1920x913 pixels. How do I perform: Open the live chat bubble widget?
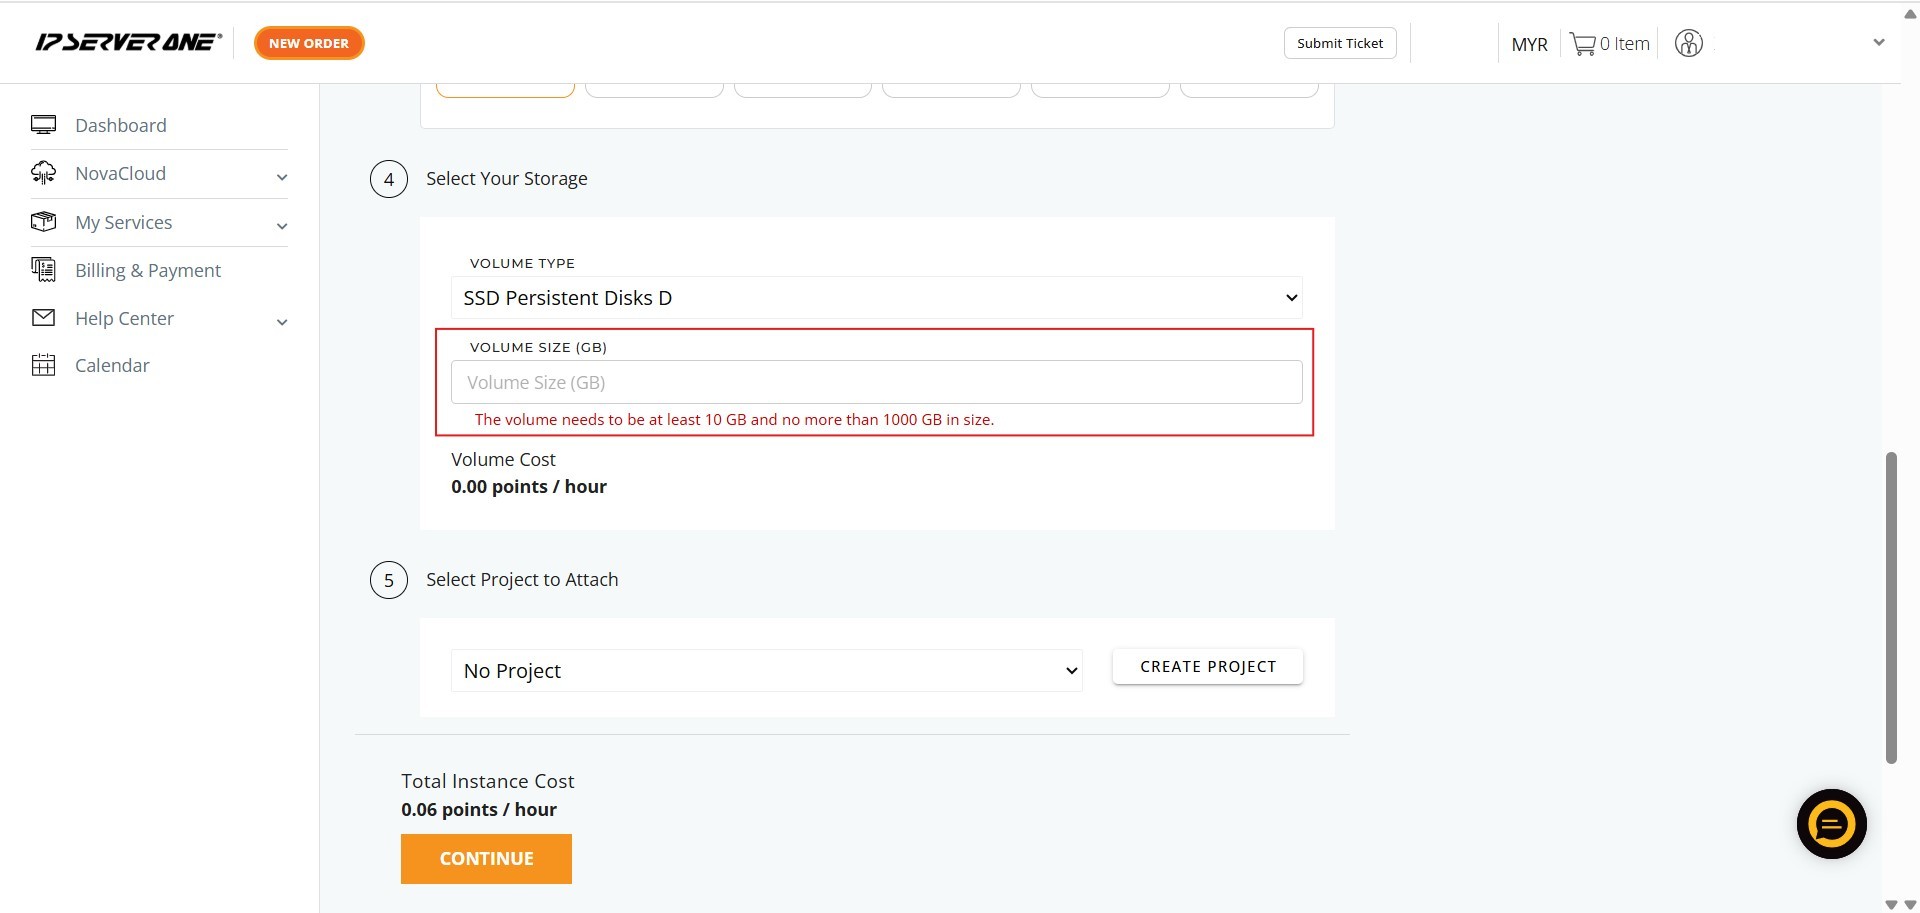(1831, 824)
